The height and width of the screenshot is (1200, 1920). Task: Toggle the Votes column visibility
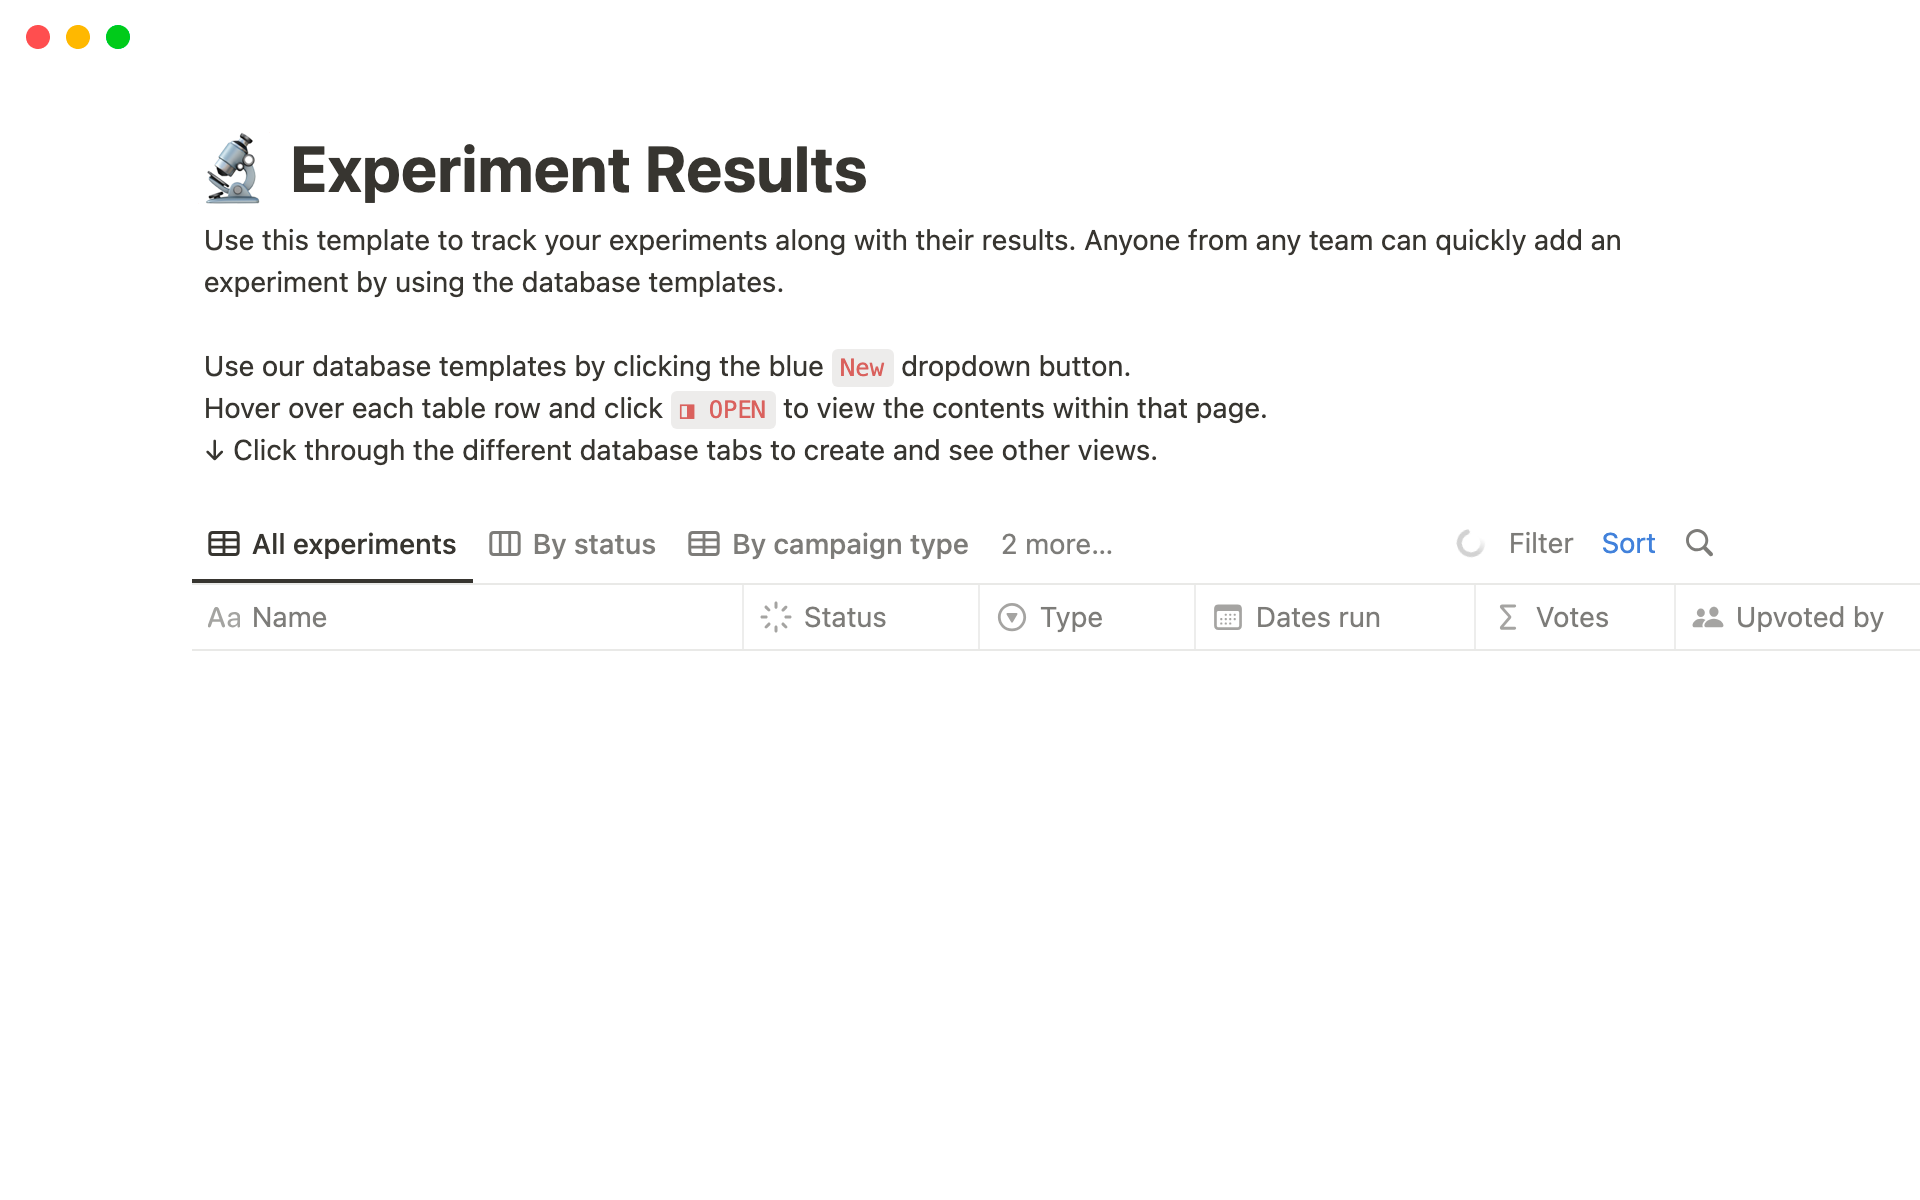[x=1572, y=617]
